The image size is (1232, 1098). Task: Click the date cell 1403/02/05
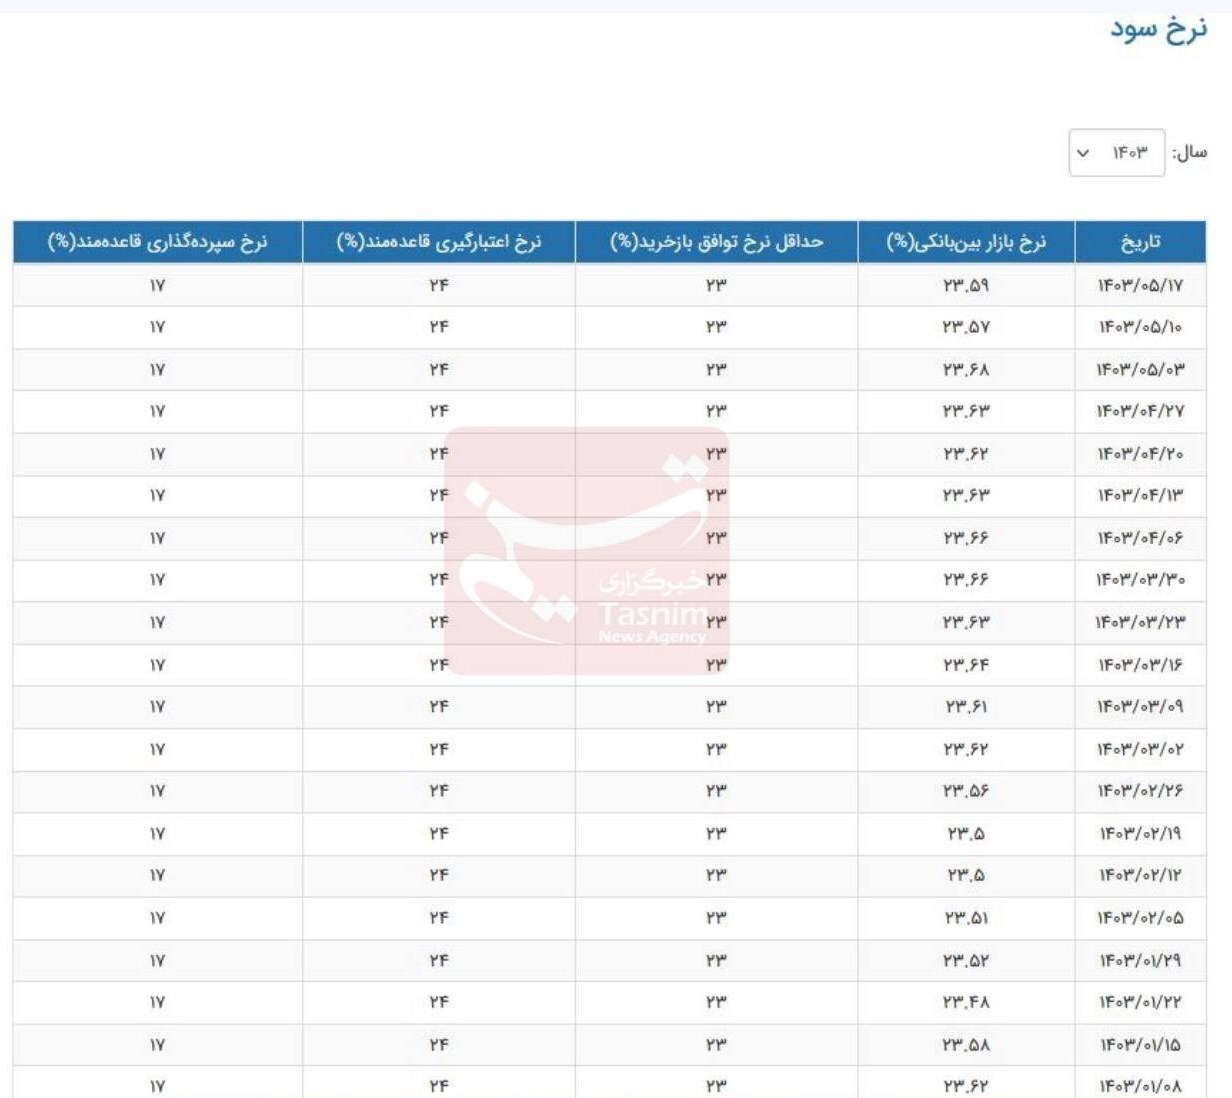coord(1140,918)
